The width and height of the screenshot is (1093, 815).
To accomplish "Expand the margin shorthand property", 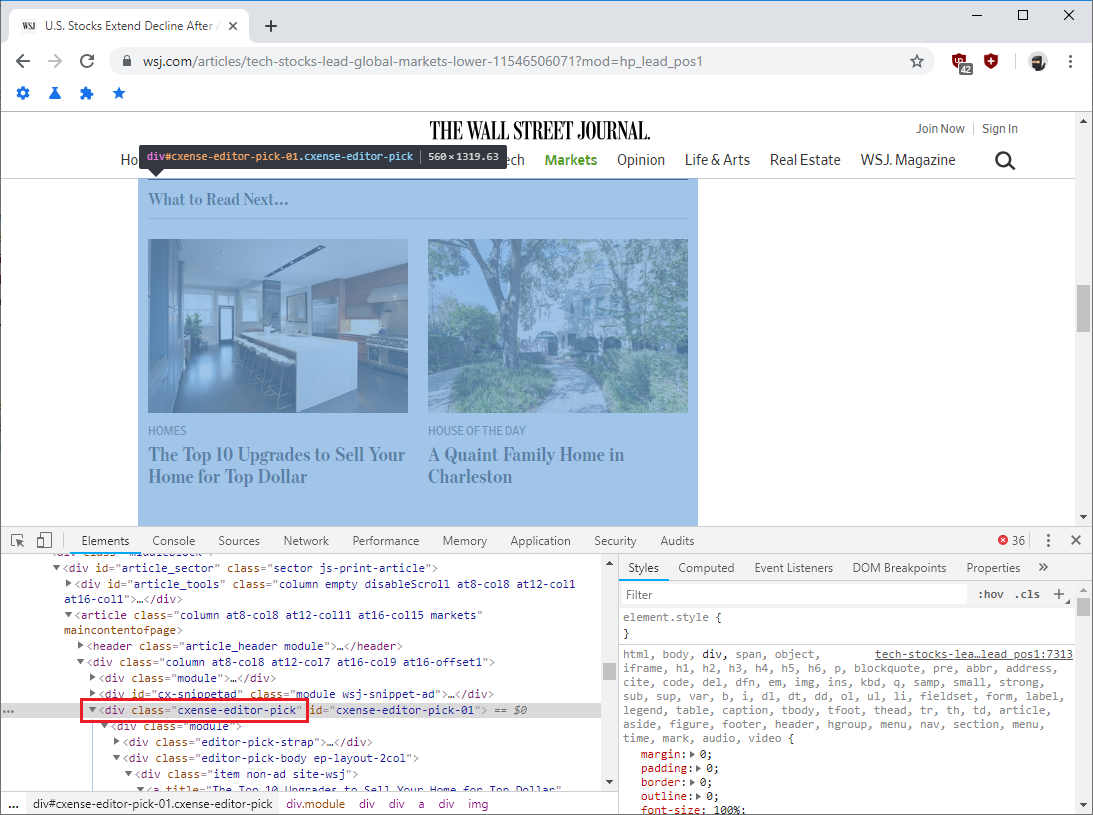I will (x=693, y=754).
